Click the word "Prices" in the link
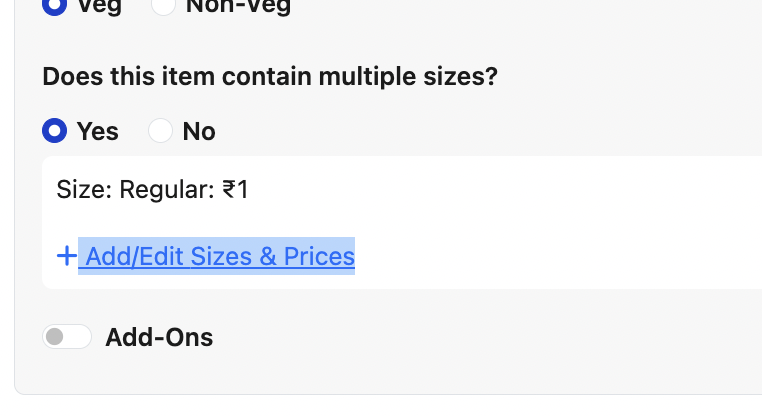 (319, 257)
